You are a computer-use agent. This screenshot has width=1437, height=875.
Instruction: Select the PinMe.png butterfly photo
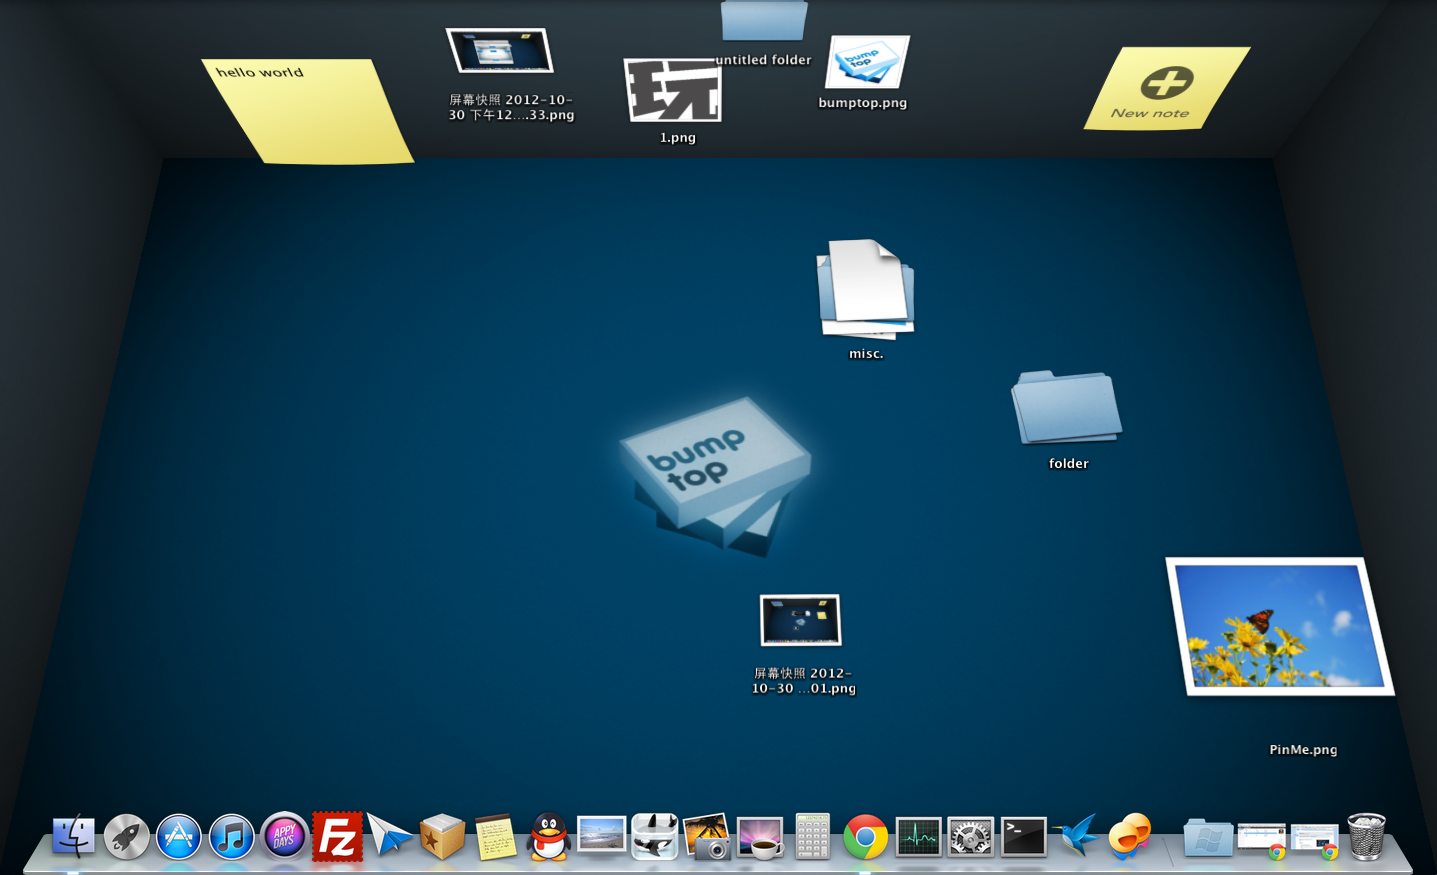click(x=1280, y=626)
